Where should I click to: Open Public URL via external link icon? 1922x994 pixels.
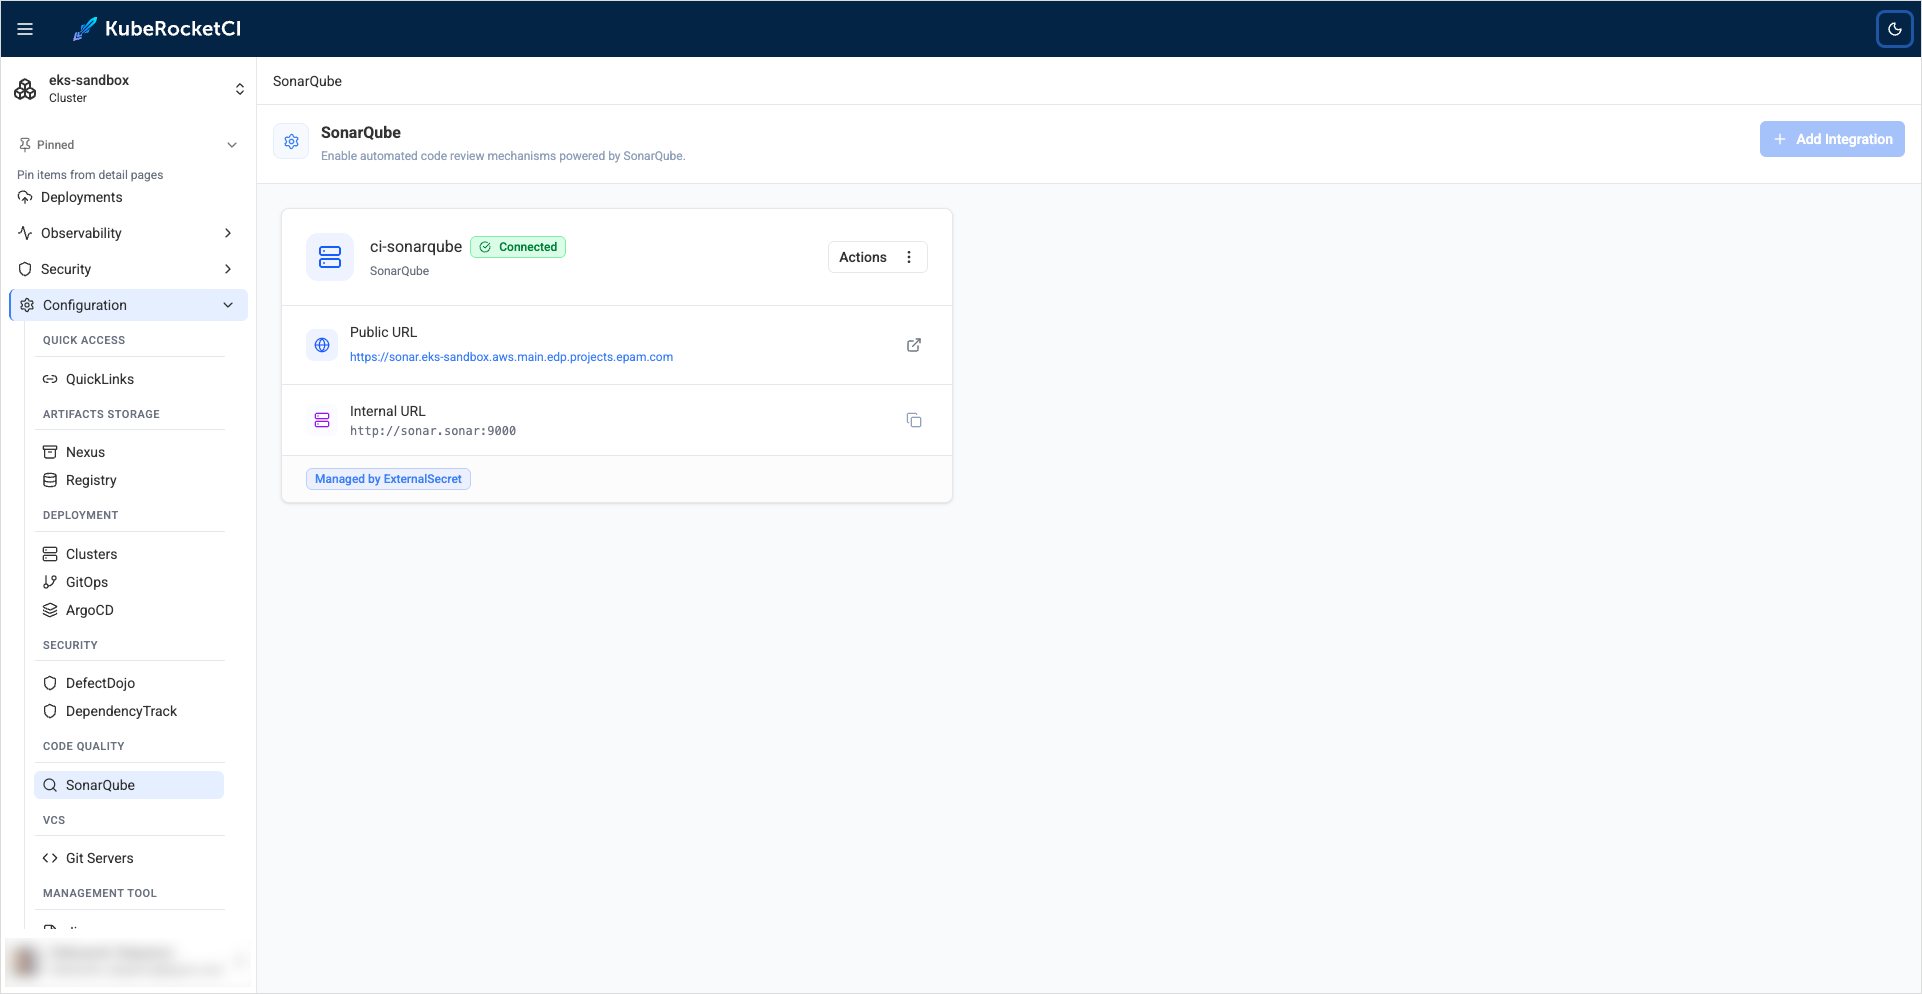coord(913,345)
